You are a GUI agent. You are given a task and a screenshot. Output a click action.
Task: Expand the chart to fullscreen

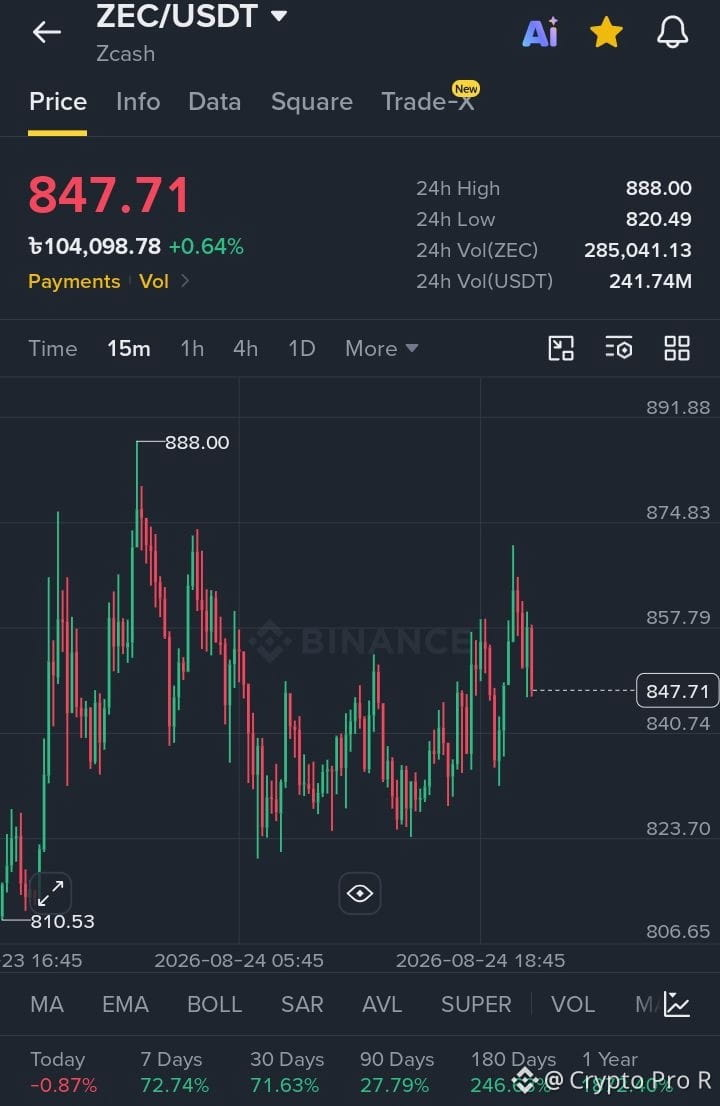[x=51, y=893]
